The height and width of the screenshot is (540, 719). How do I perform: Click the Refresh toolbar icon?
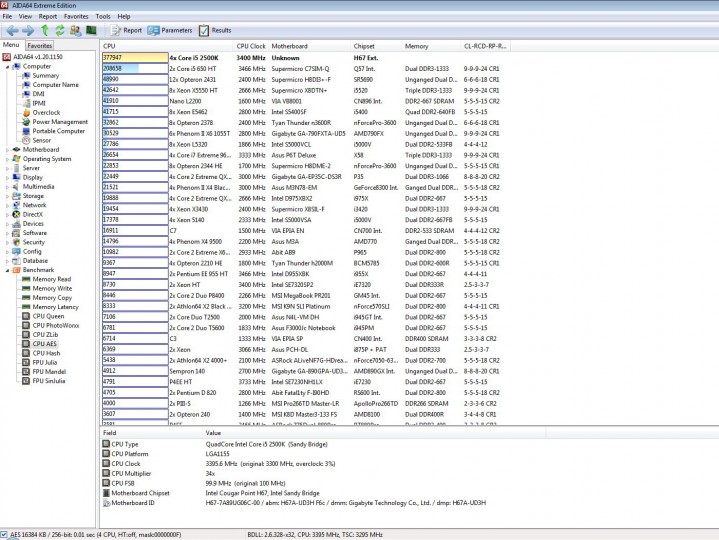[x=60, y=31]
